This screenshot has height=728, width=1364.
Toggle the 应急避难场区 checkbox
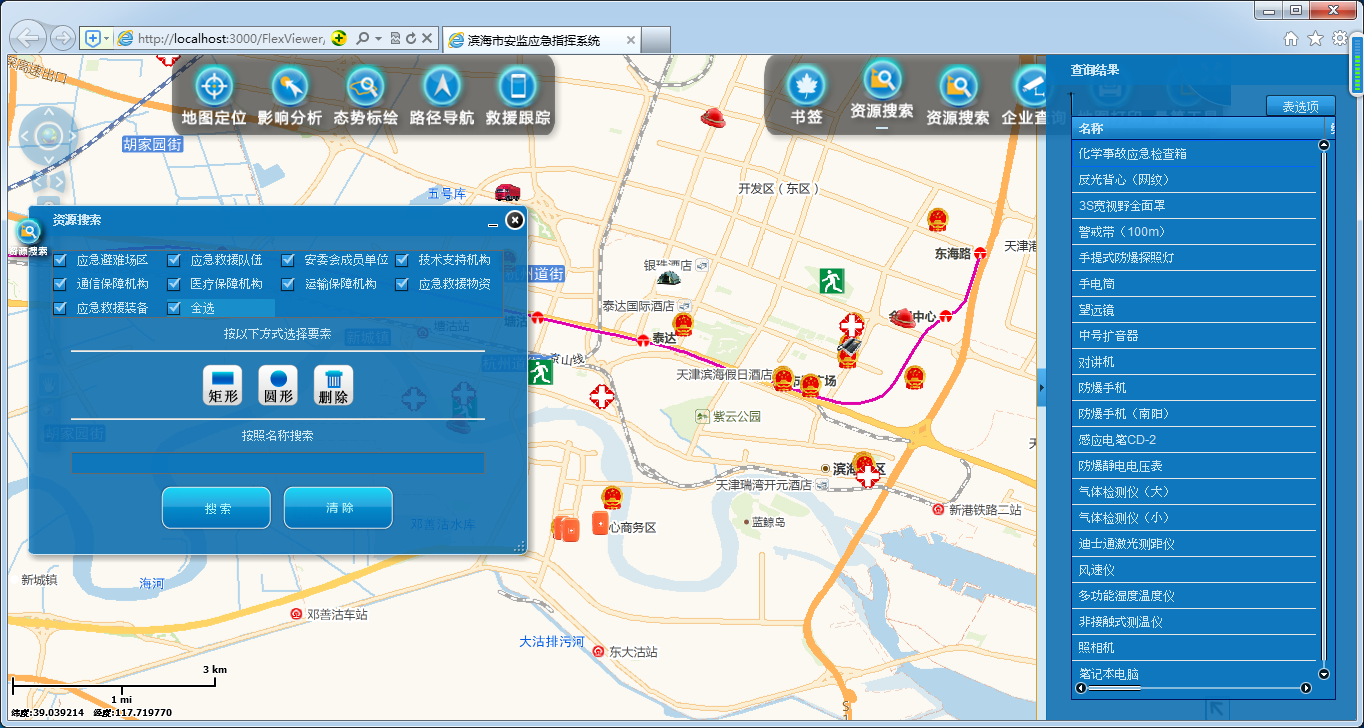[x=59, y=260]
